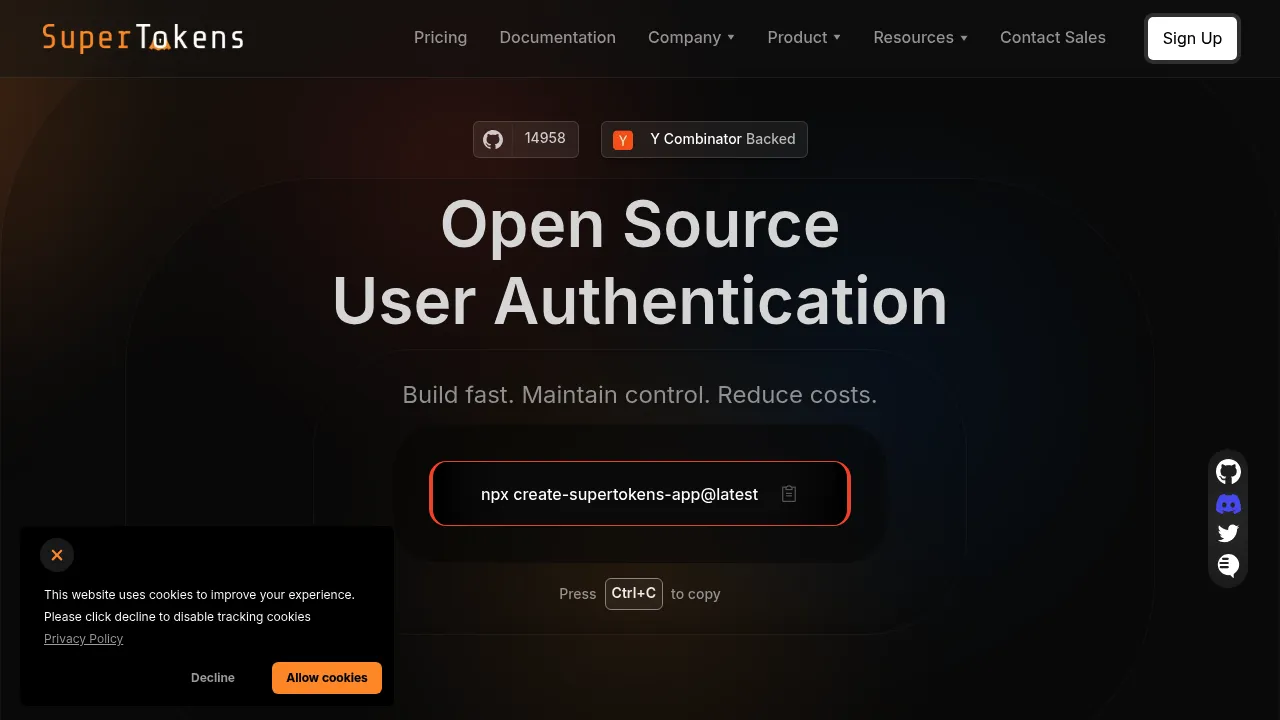Viewport: 1280px width, 720px height.
Task: Click the GitHub icon in star badge
Action: click(x=493, y=139)
